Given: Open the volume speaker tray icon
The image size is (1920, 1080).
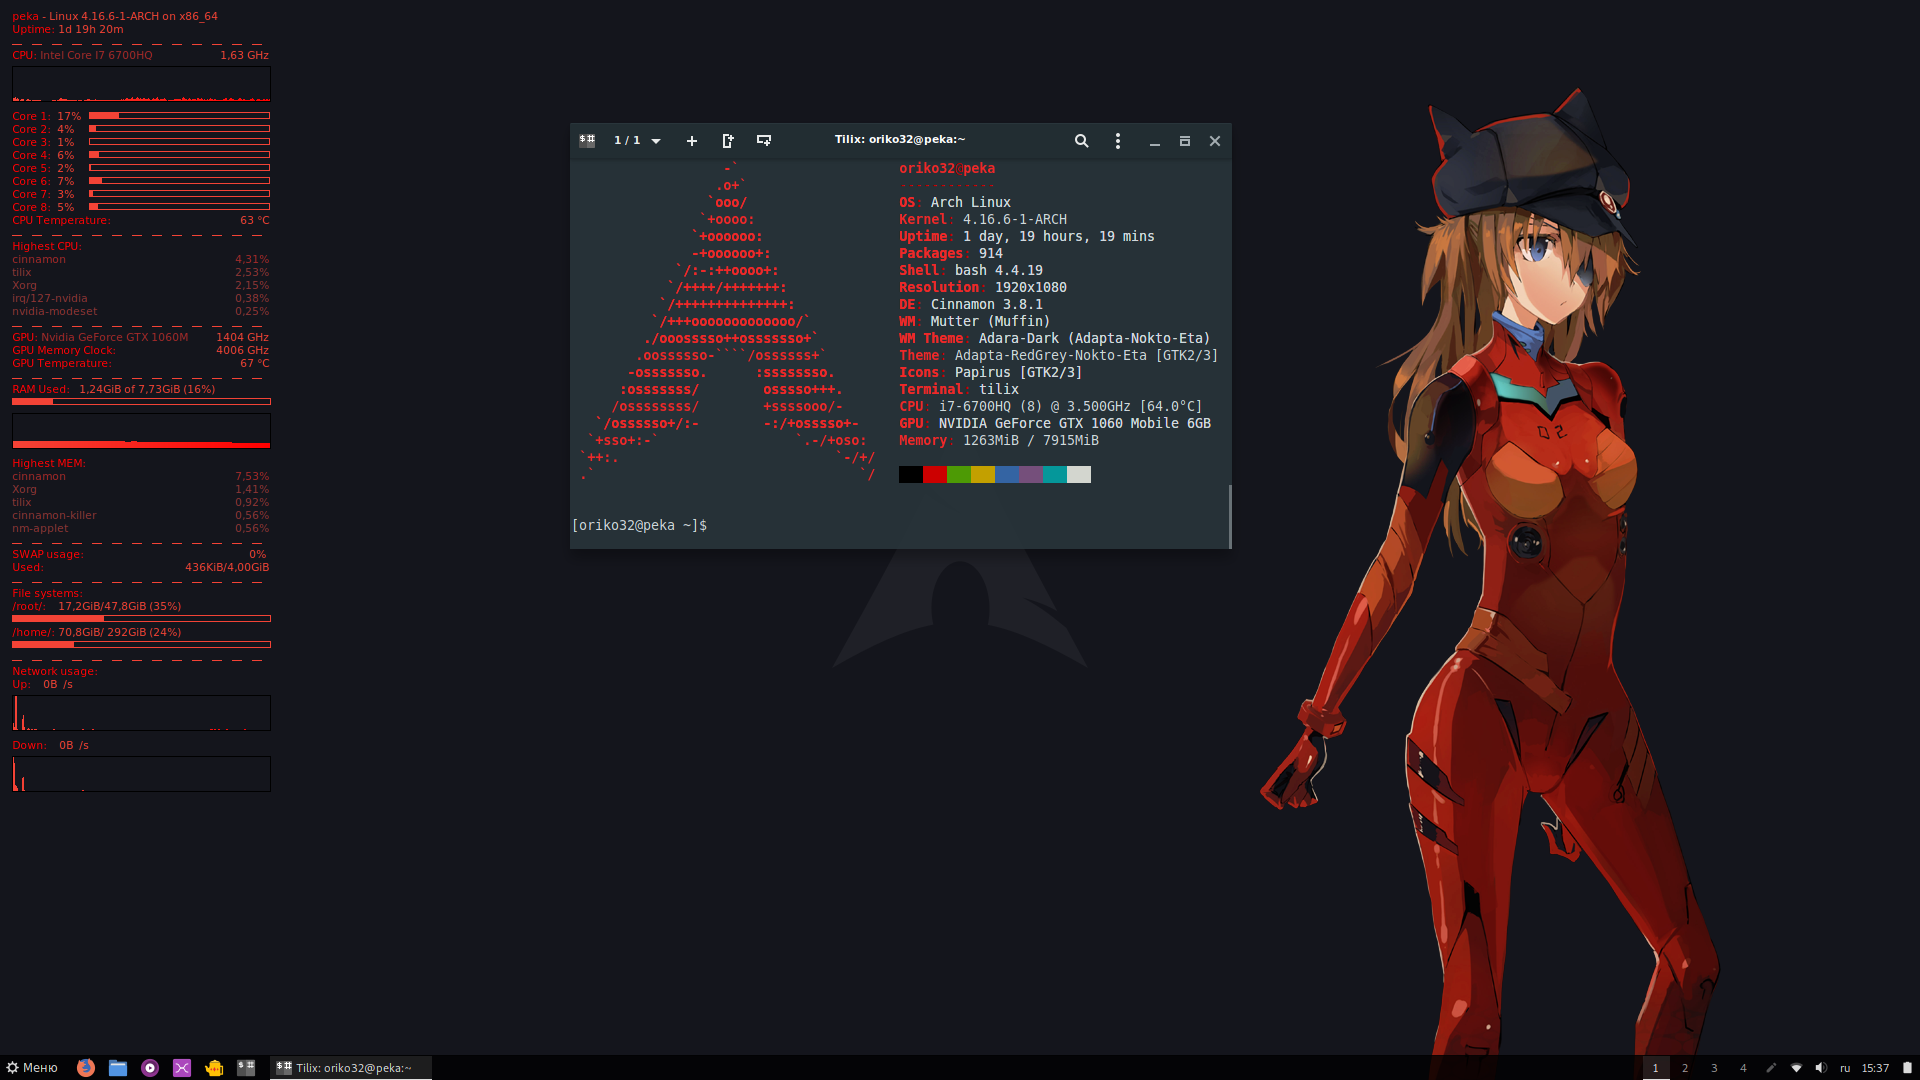Looking at the screenshot, I should coord(1820,1068).
